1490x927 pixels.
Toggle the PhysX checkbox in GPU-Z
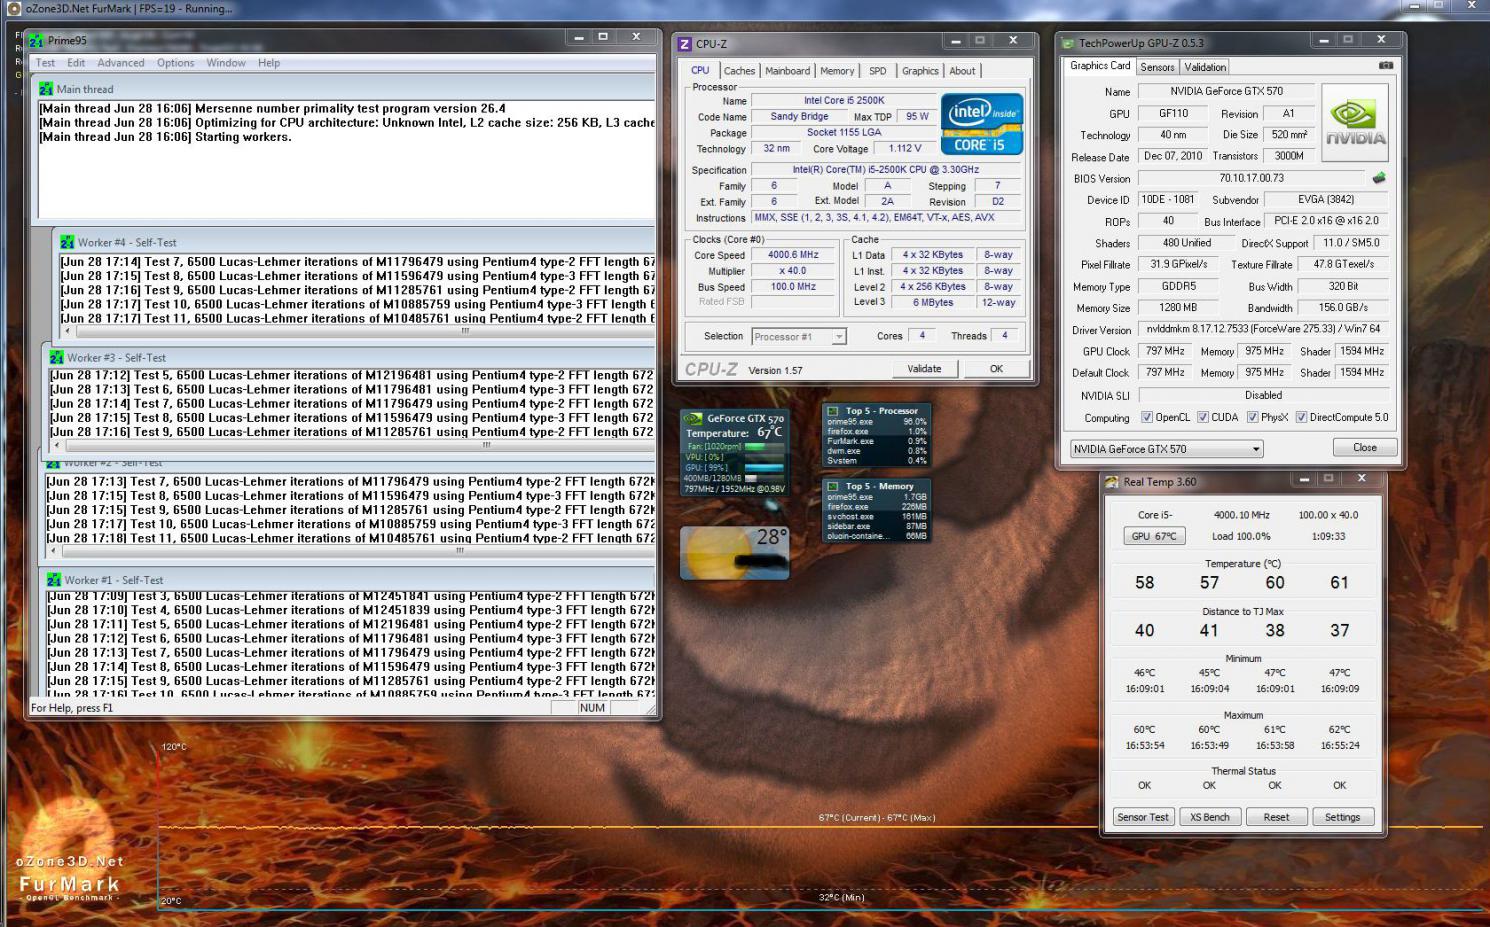click(1253, 418)
